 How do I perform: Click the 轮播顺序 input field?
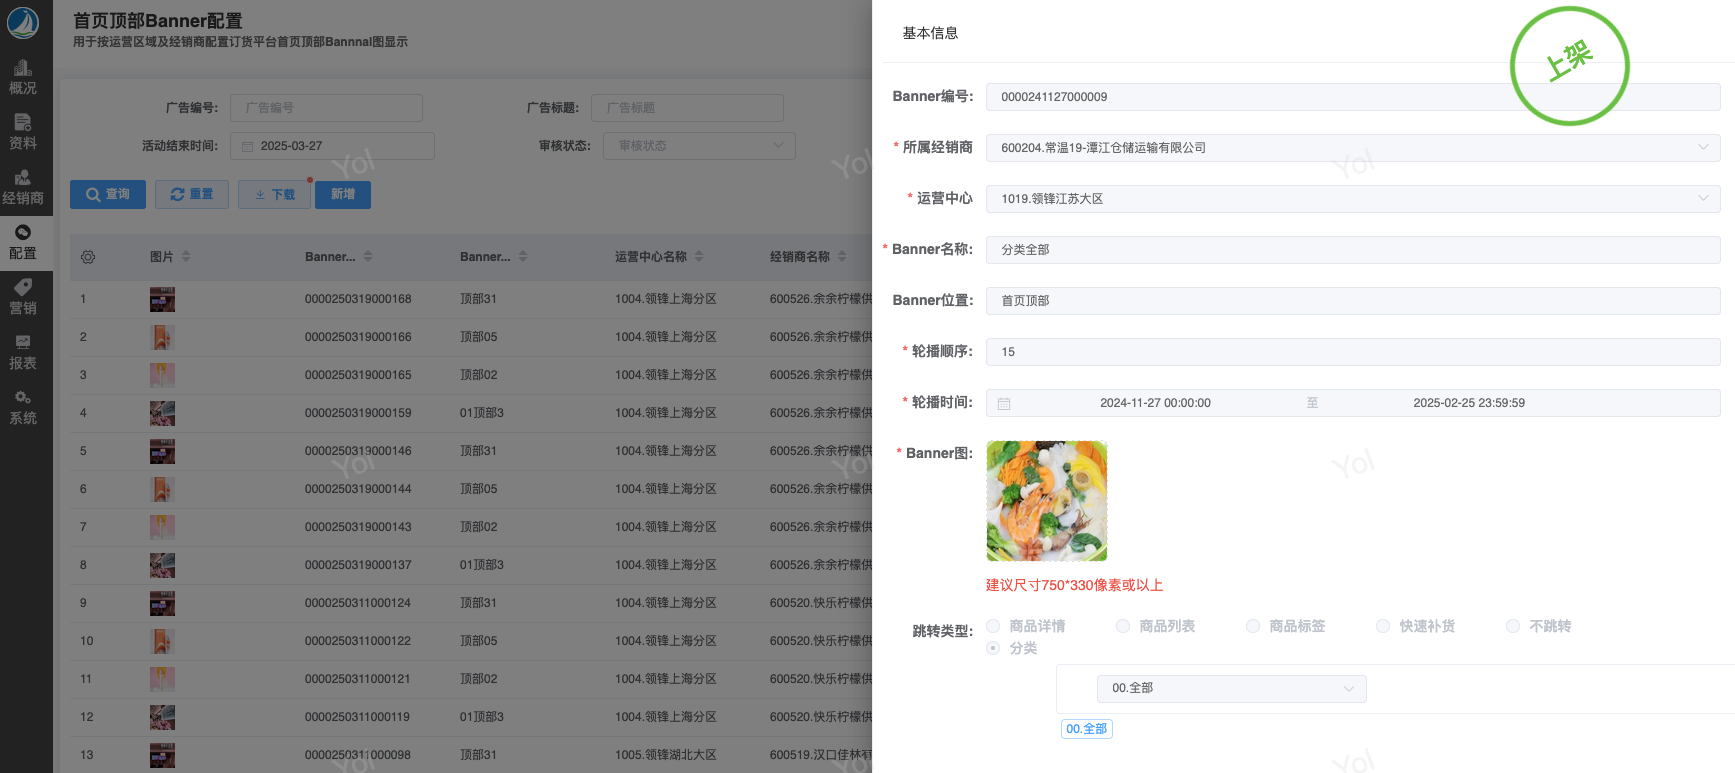pyautogui.click(x=1352, y=352)
